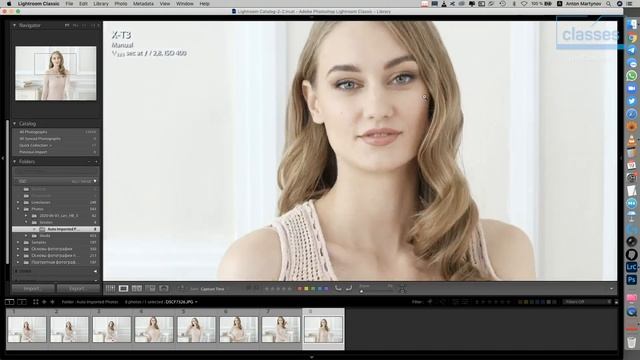Click filmstrip grid shortcut icon
640x360 pixels.
click(36, 302)
